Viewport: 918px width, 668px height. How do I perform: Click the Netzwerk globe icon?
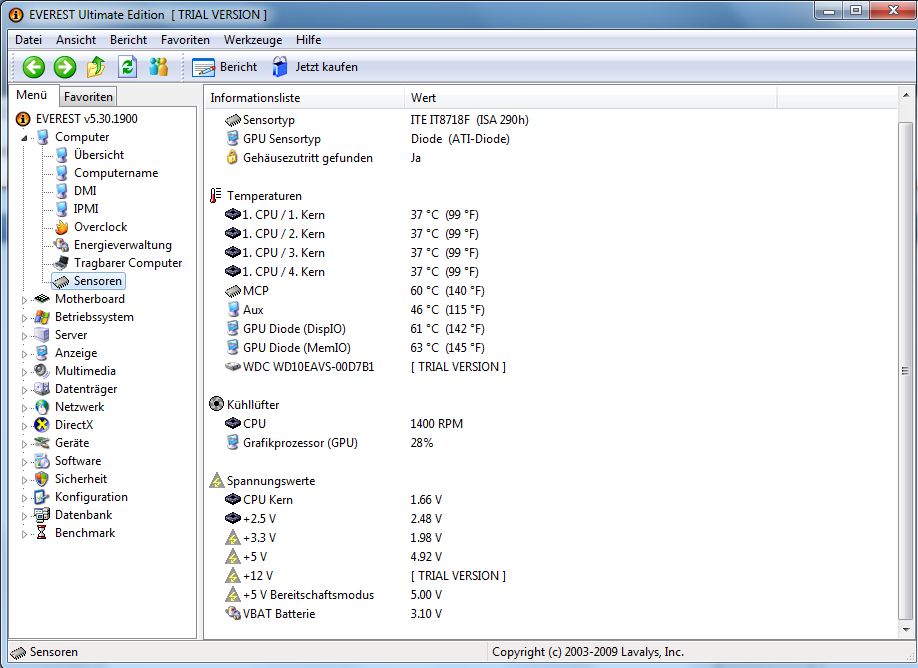[42, 407]
